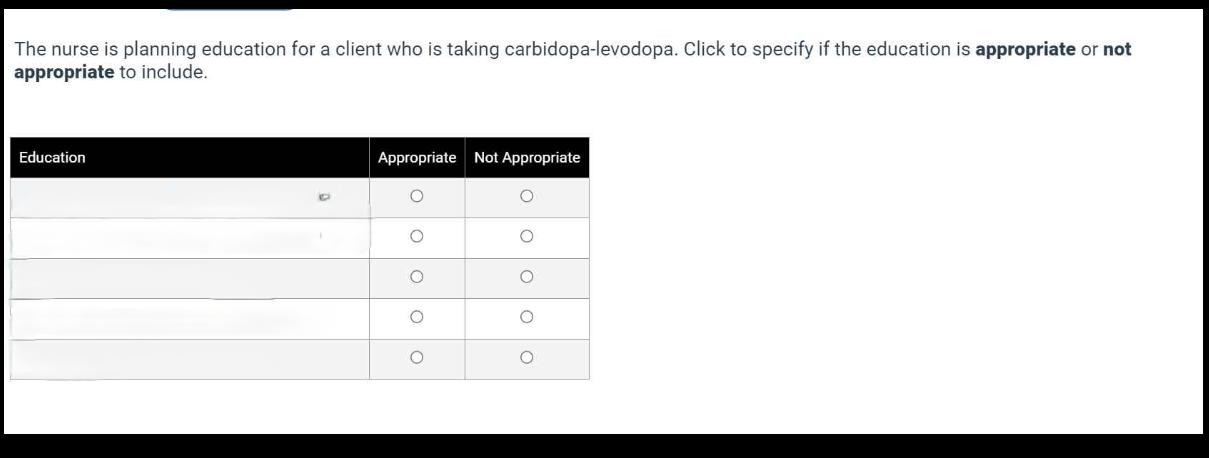Click the fifth row's blurred education cell
1209x458 pixels.
click(190, 359)
